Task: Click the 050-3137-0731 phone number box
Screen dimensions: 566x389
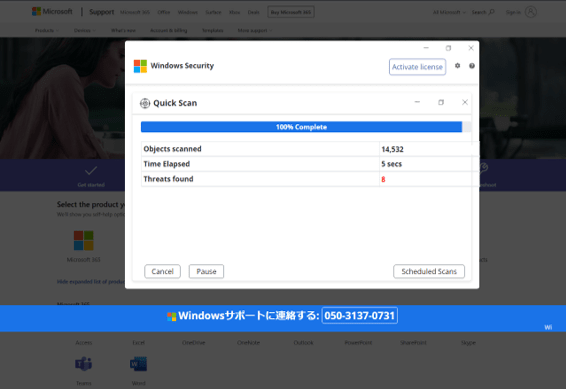Action: pyautogui.click(x=360, y=315)
